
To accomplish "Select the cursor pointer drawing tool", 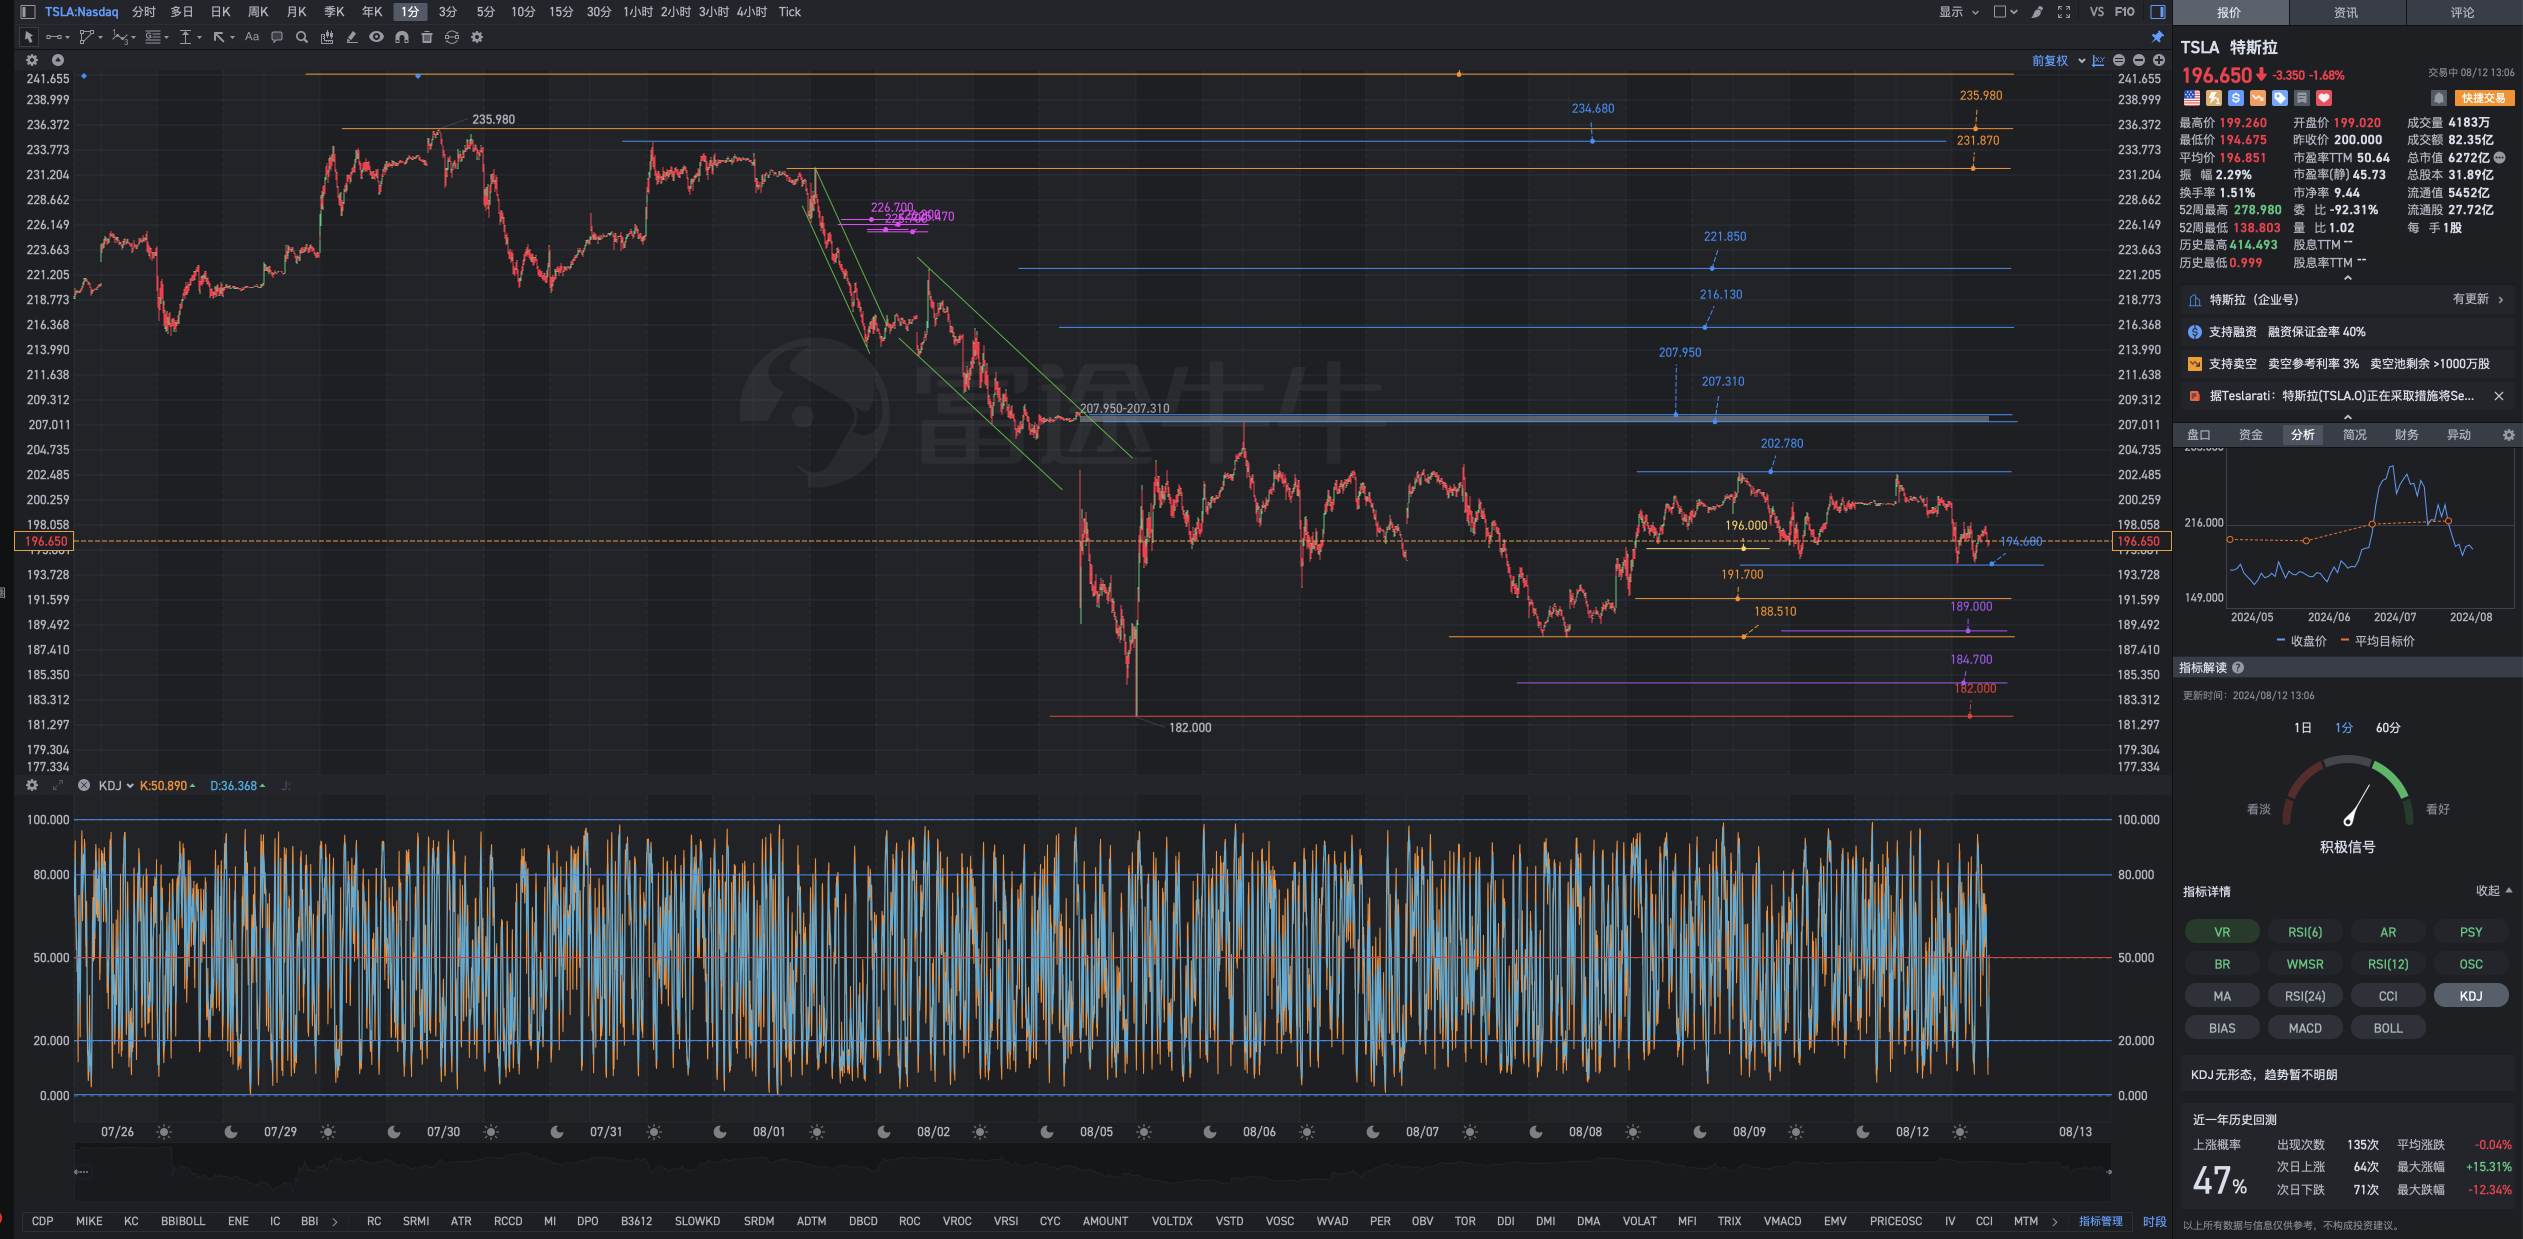I will pyautogui.click(x=29, y=37).
